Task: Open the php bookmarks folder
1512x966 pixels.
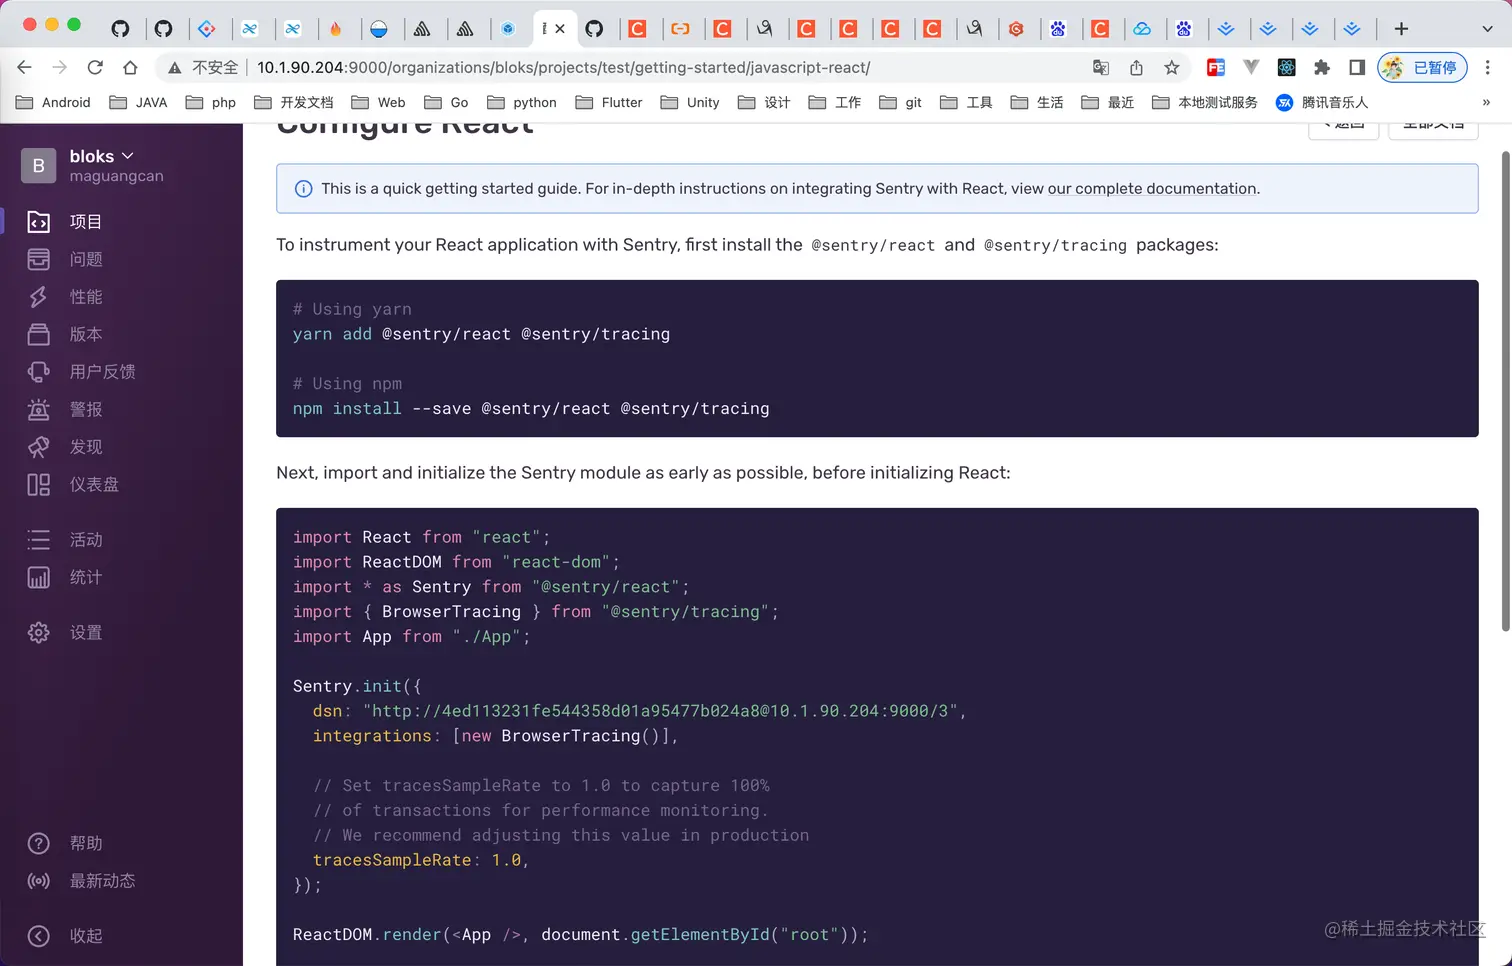Action: coord(211,102)
